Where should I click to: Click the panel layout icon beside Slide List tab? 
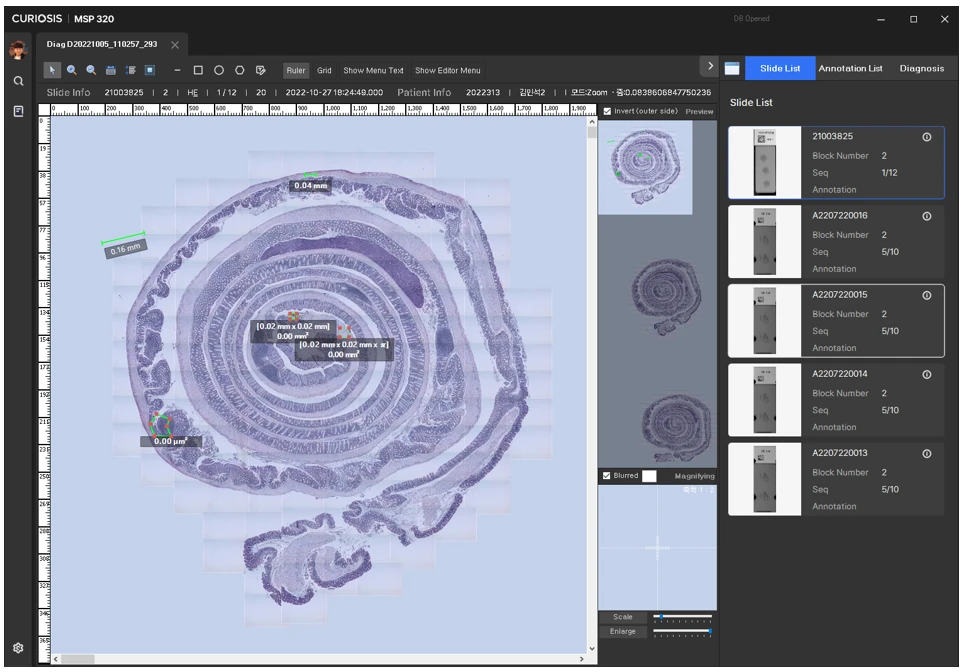pos(732,68)
